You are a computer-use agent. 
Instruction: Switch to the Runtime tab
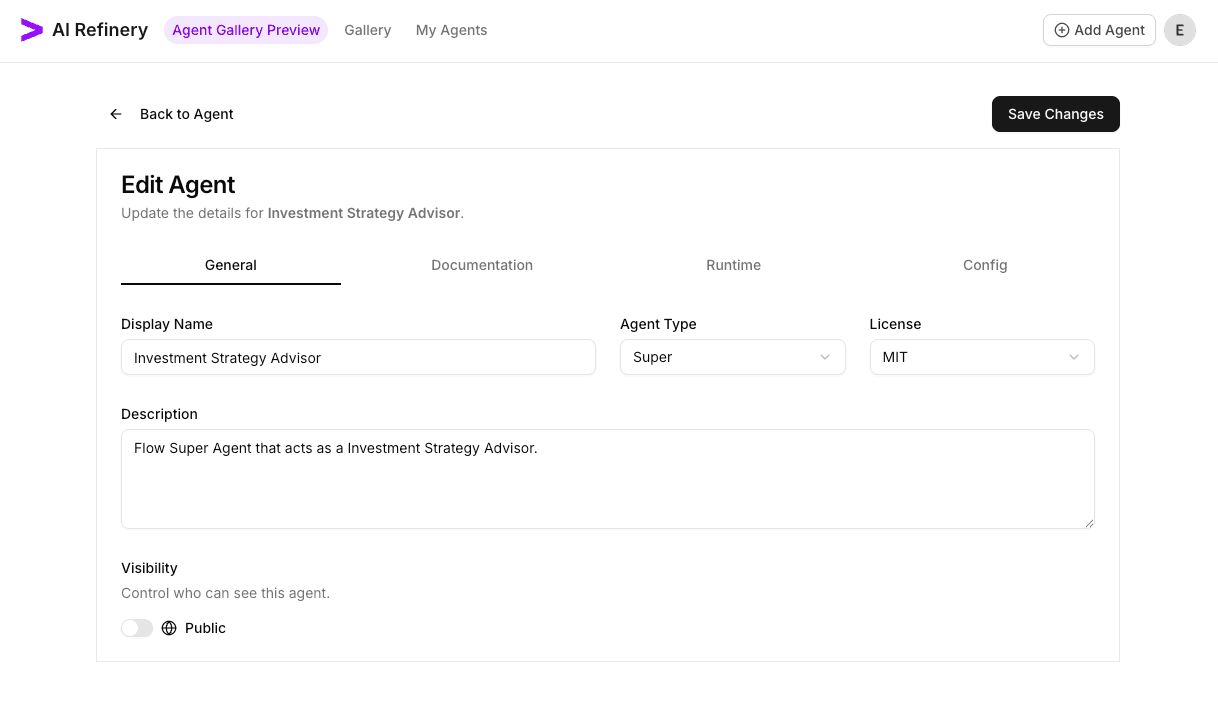(x=733, y=265)
